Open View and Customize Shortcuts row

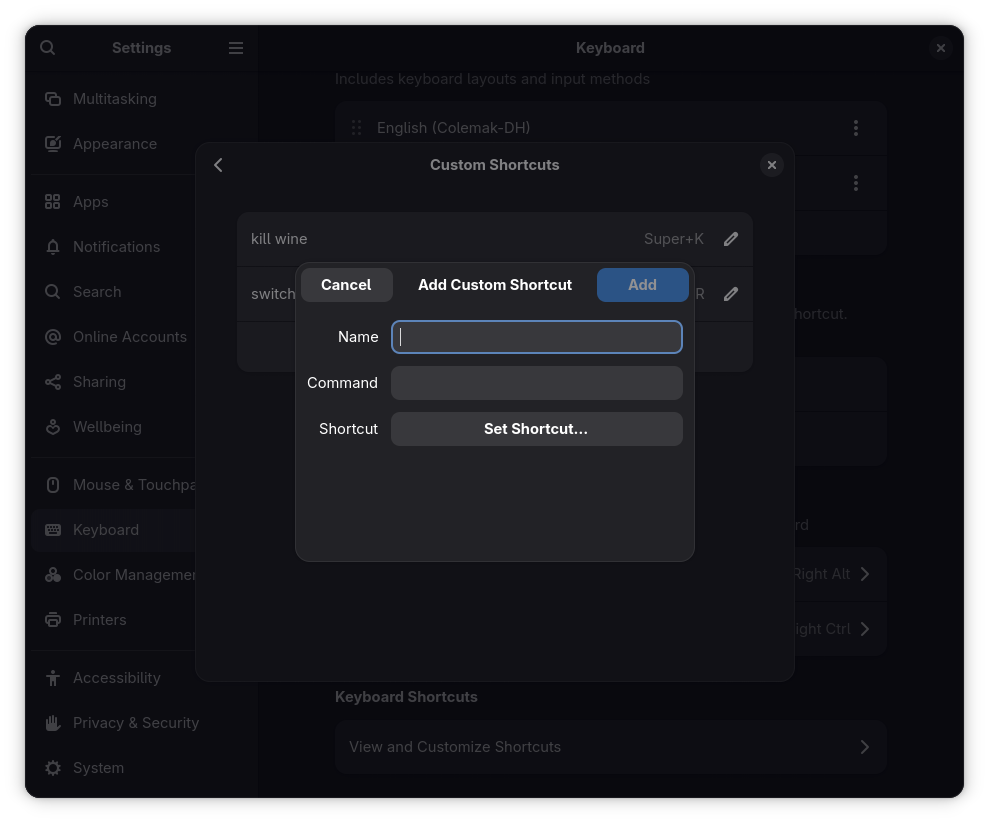[x=611, y=747]
